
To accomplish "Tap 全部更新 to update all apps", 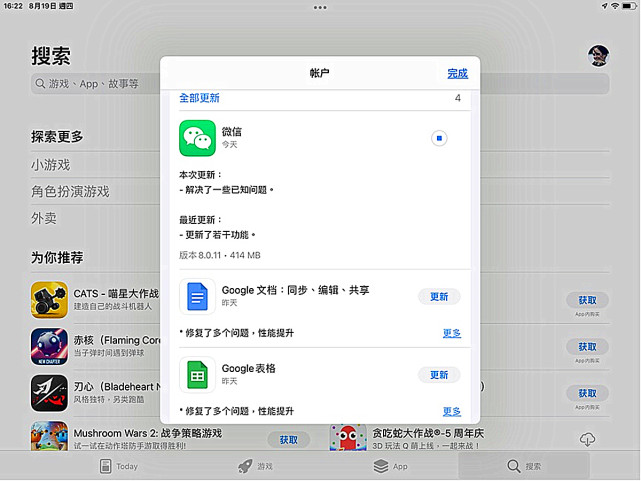I will [199, 98].
